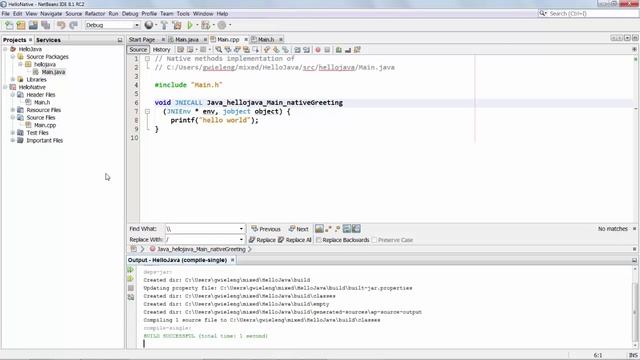Expand the Resource Files node
The height and width of the screenshot is (360, 640).
click(13, 110)
